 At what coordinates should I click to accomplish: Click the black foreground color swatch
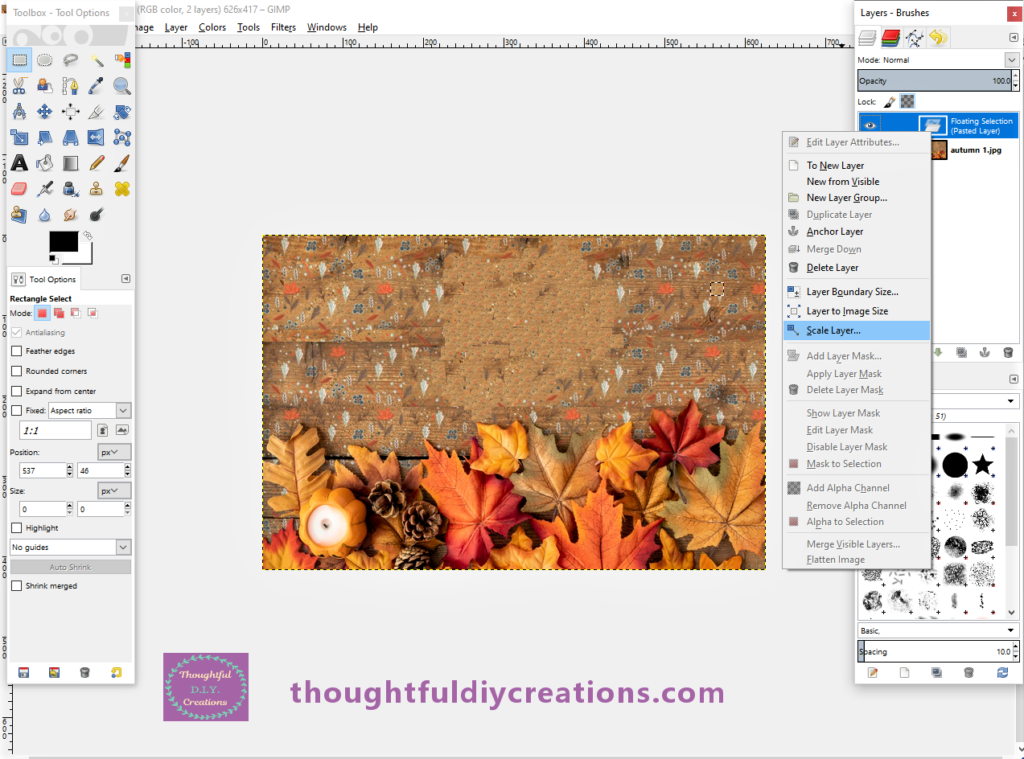click(x=63, y=242)
